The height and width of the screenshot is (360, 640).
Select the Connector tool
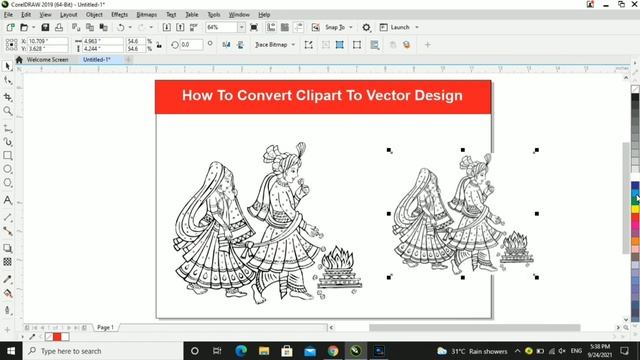pyautogui.click(x=7, y=231)
